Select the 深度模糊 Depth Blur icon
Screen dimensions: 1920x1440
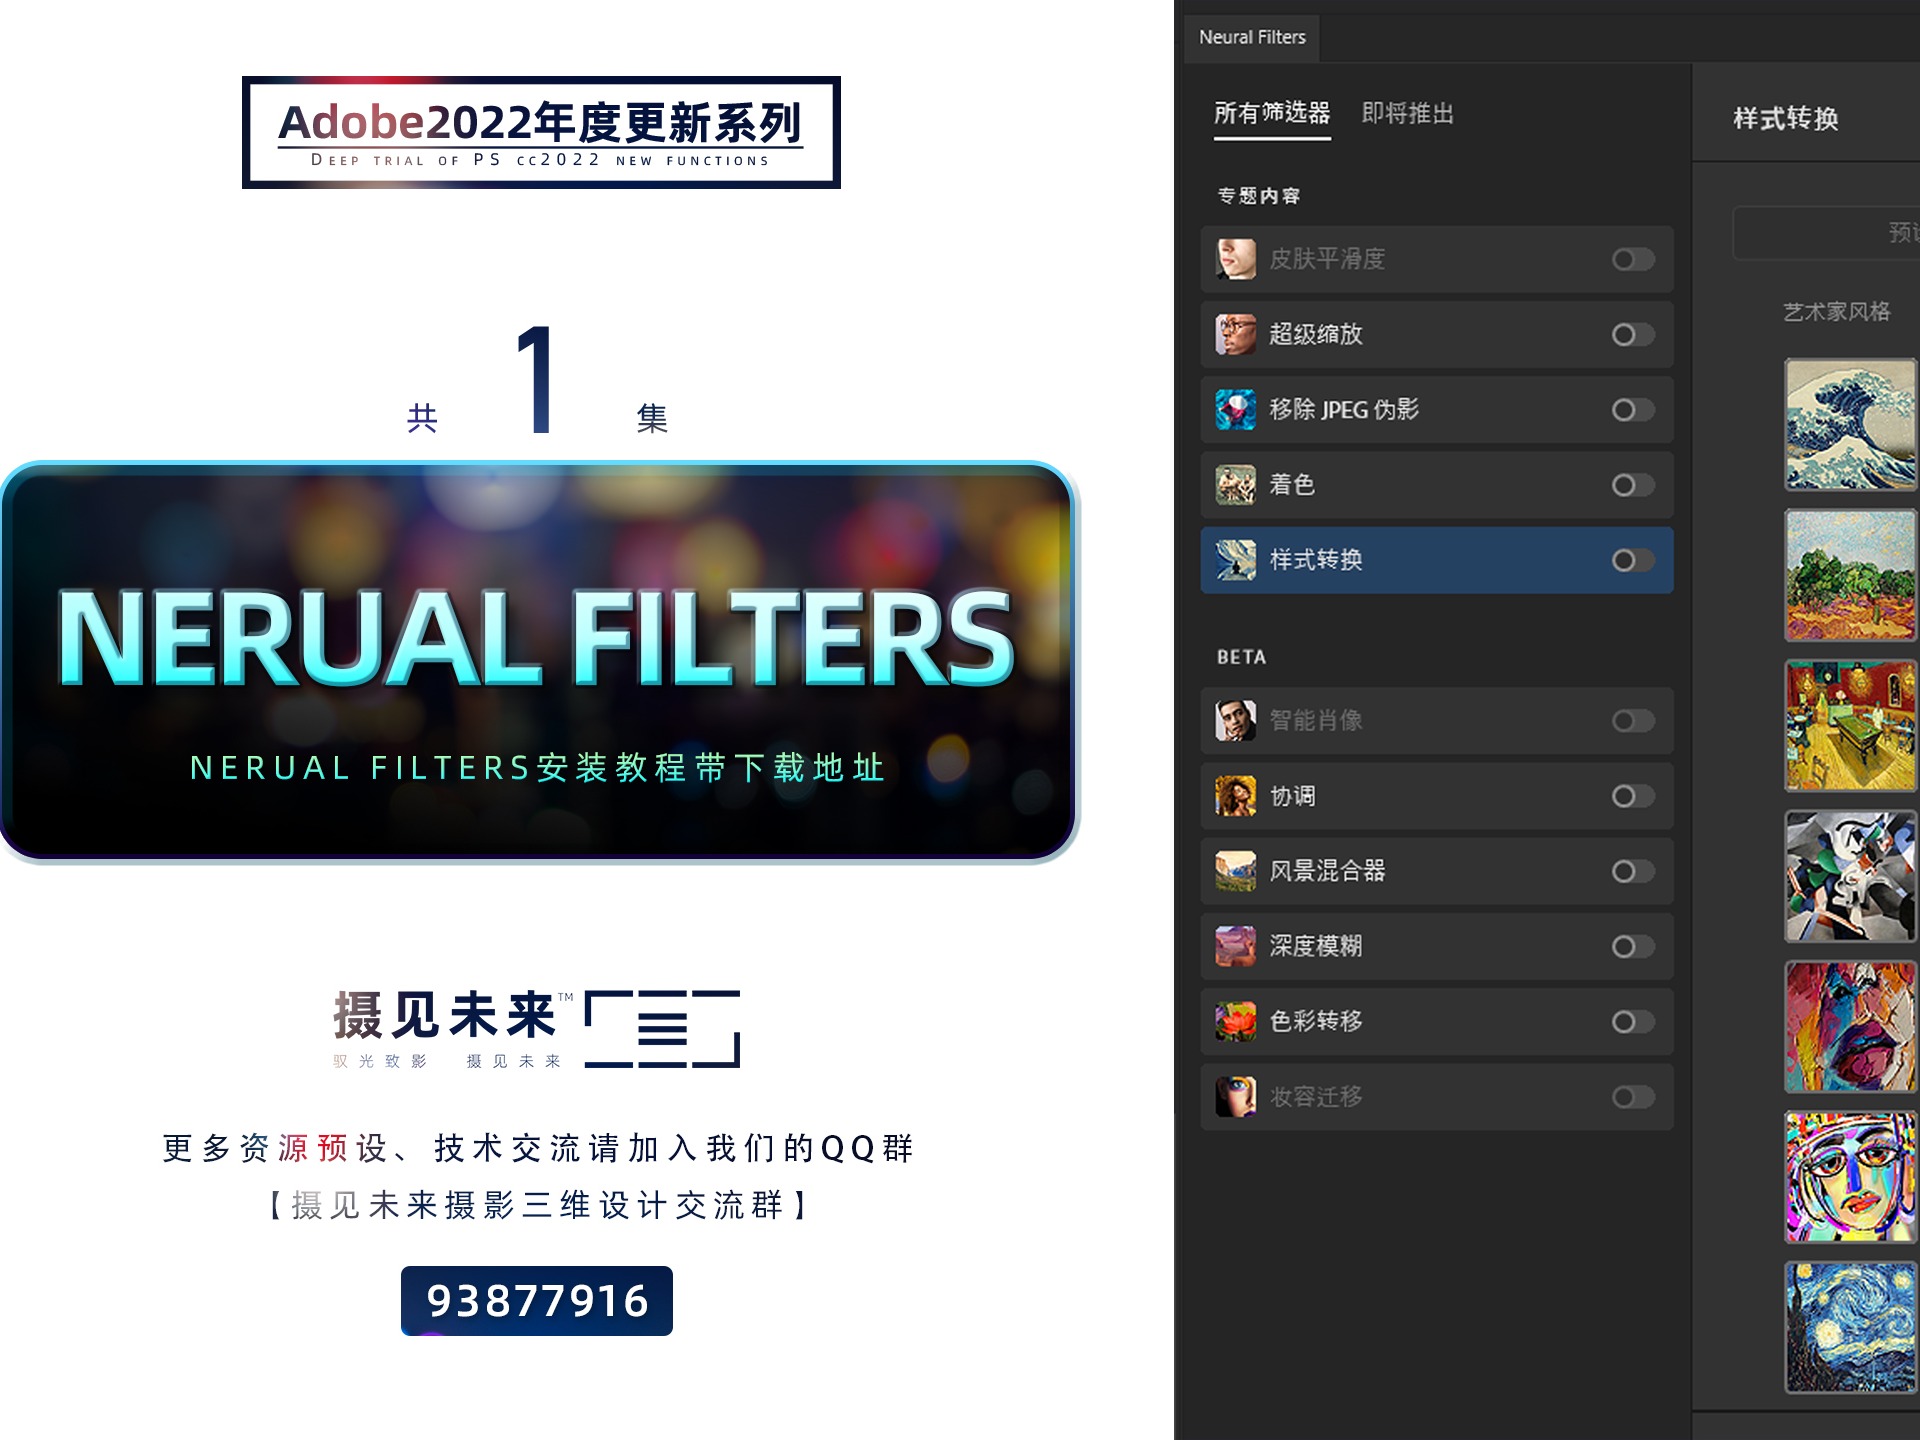click(1237, 946)
